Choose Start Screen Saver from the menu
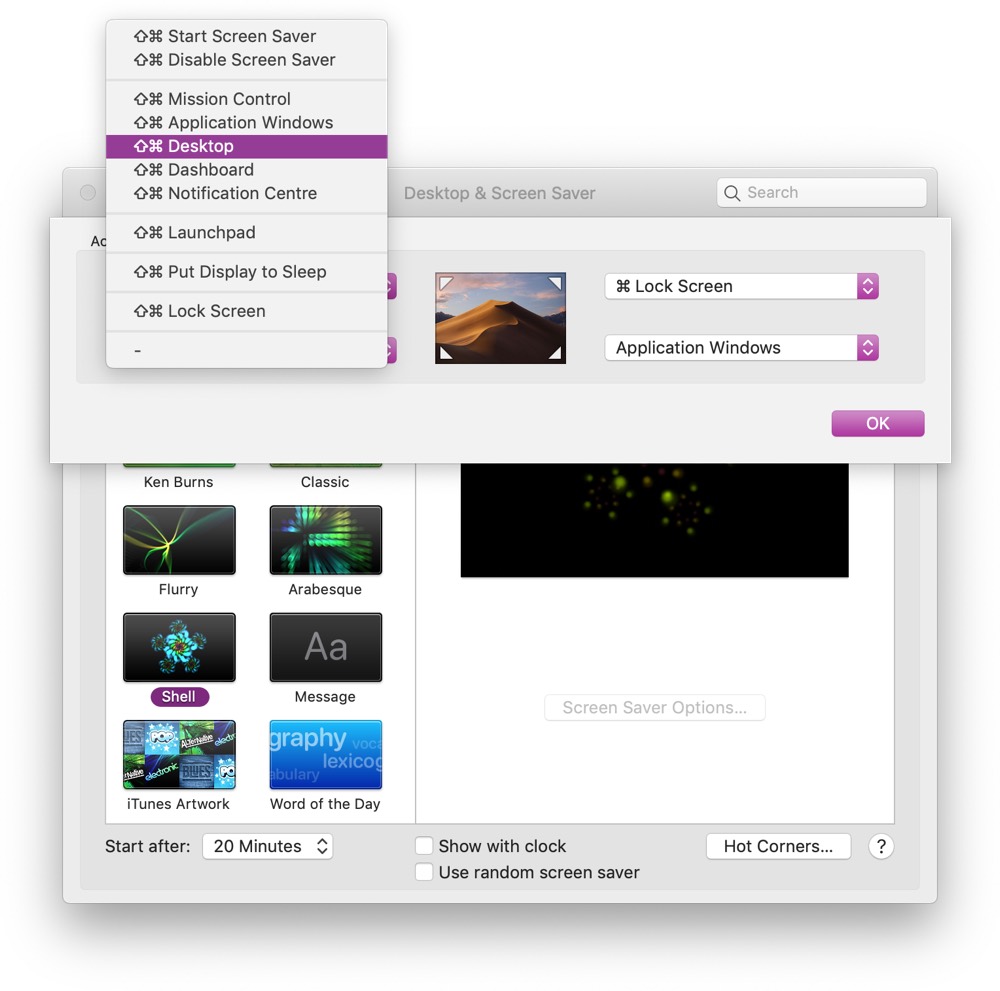This screenshot has width=1000, height=991. click(246, 36)
